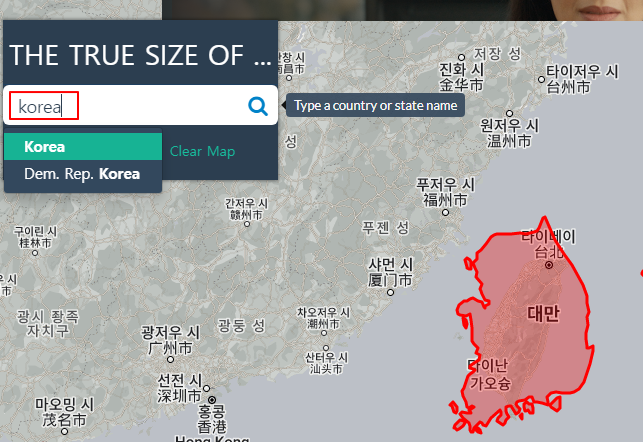
Task: Click the 푸젠 성 province label
Action: (385, 228)
